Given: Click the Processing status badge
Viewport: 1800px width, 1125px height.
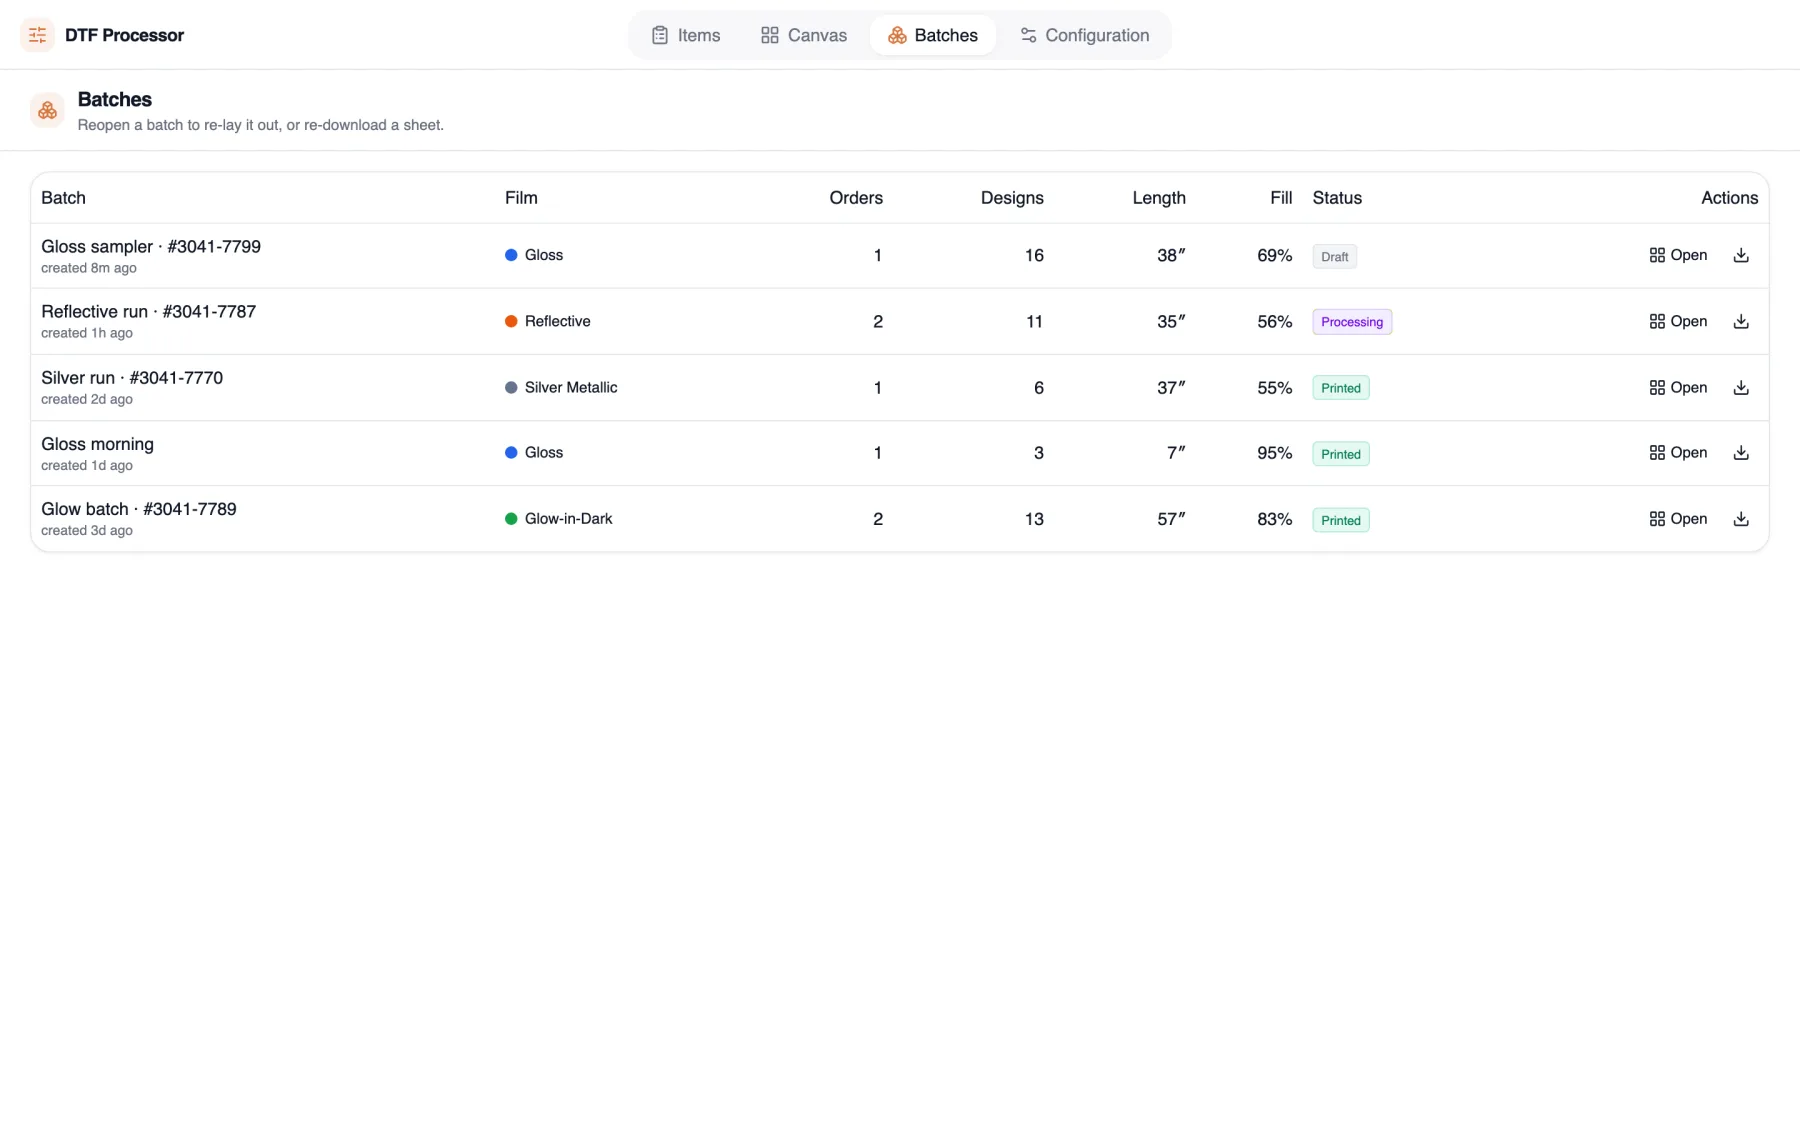Looking at the screenshot, I should tap(1352, 322).
